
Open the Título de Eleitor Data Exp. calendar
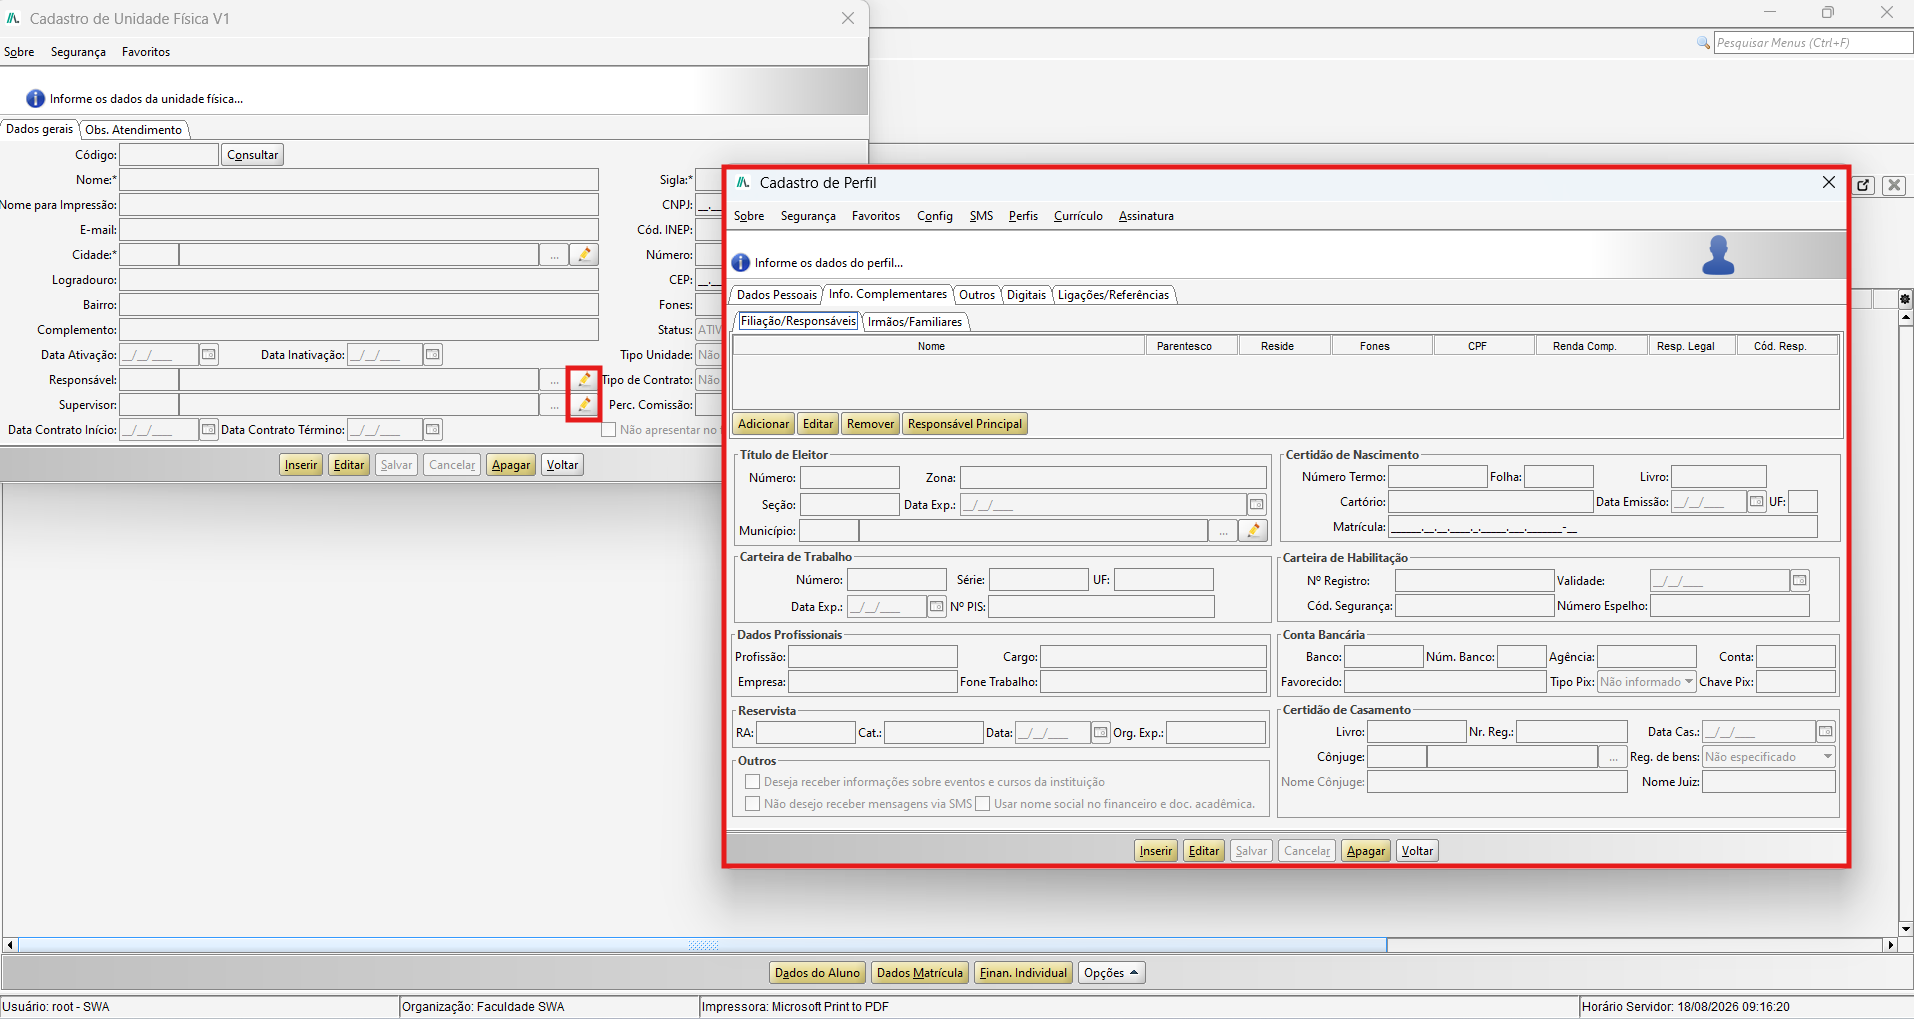tap(1257, 505)
